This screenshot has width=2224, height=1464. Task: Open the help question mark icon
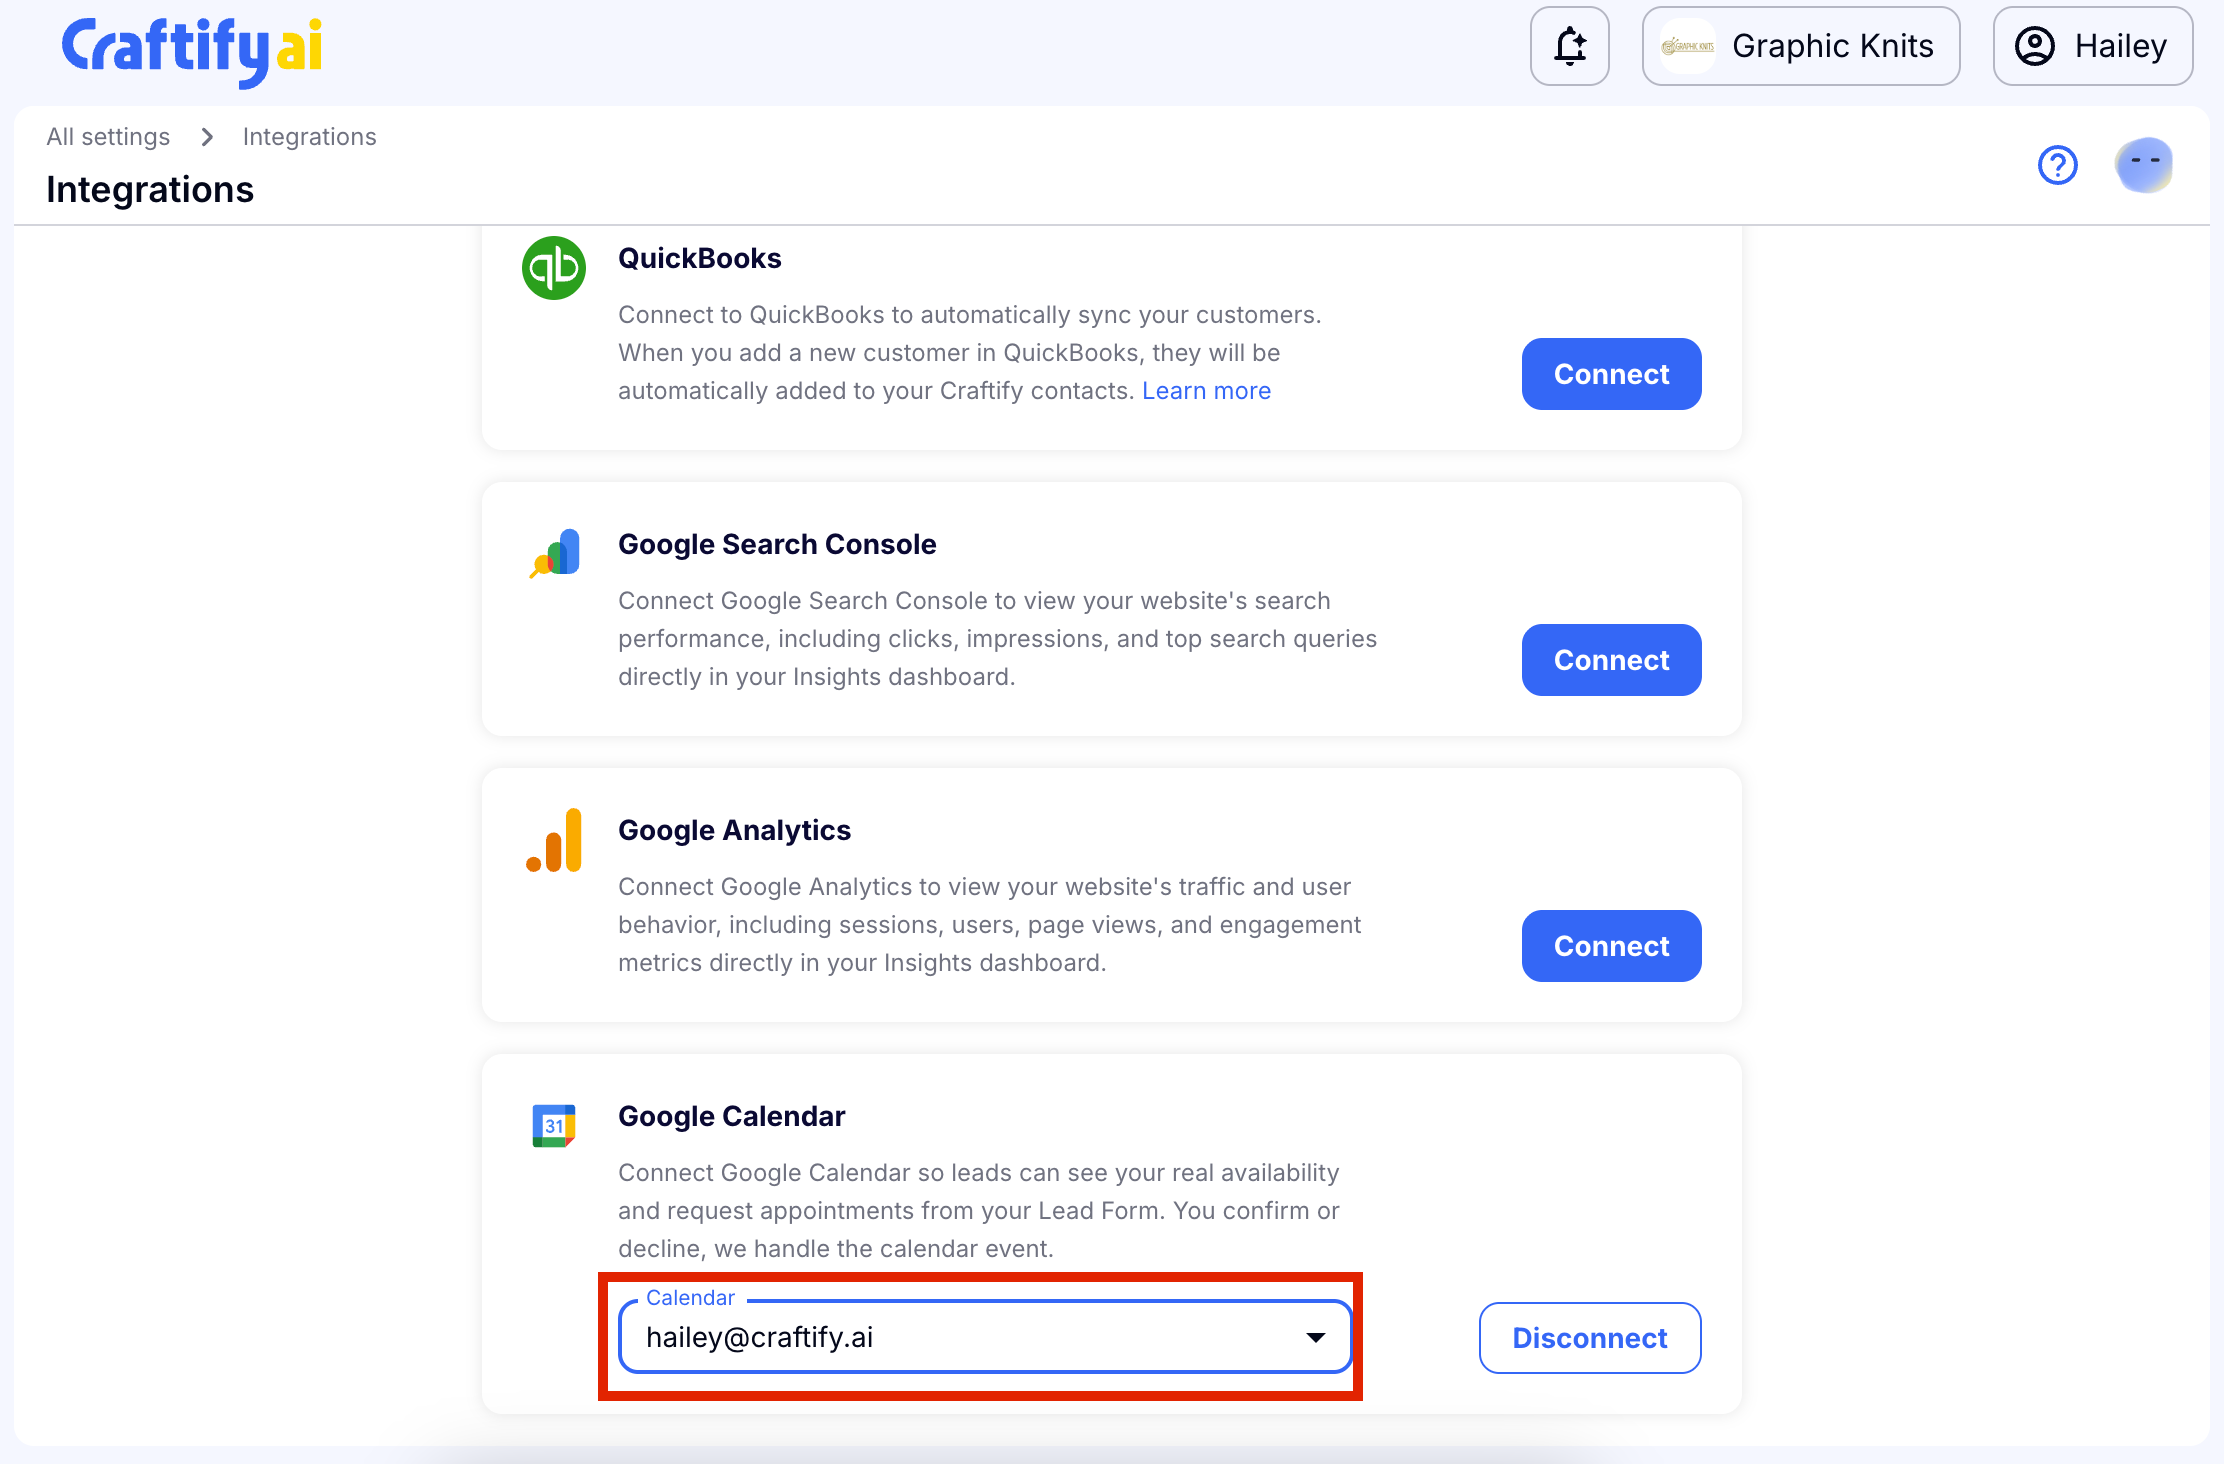click(2057, 165)
